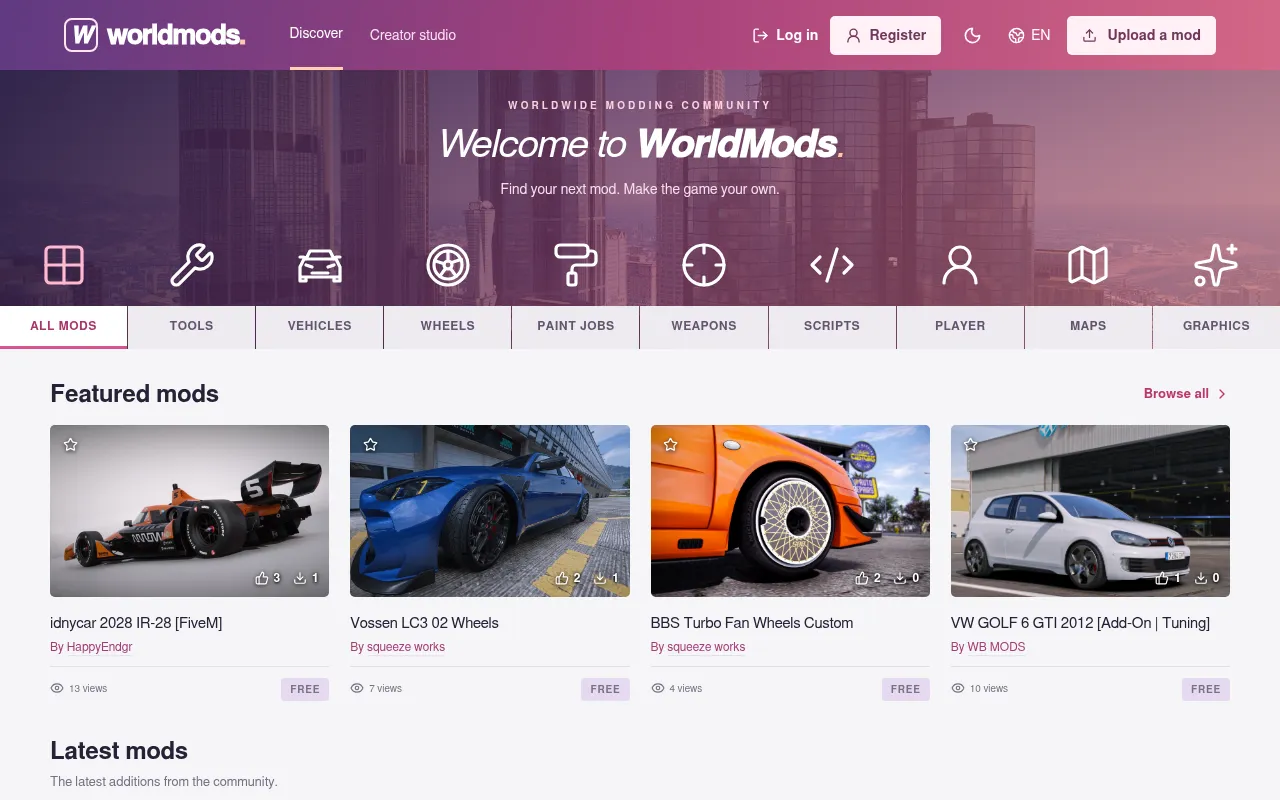Image resolution: width=1280 pixels, height=800 pixels.
Task: Choose the Wheels rim icon
Action: pos(448,265)
